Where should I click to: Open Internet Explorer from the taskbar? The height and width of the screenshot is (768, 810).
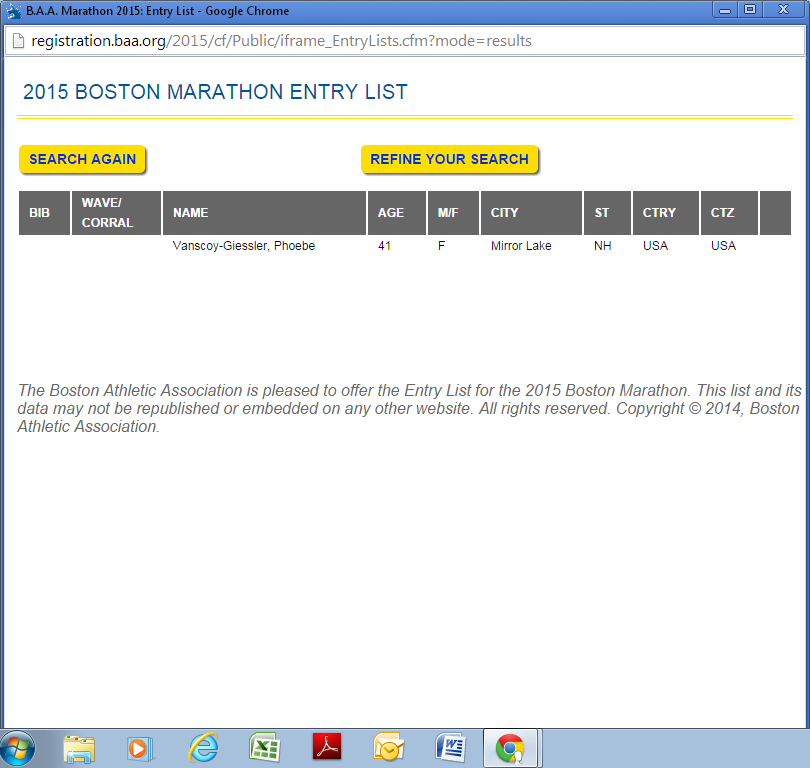pyautogui.click(x=203, y=748)
